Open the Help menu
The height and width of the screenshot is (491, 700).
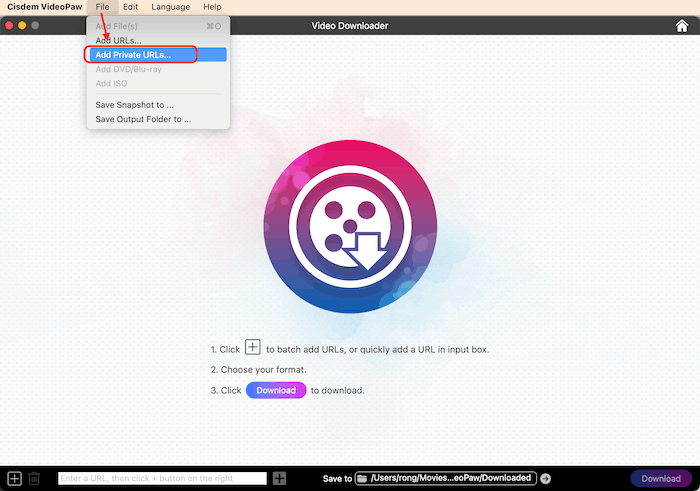pyautogui.click(x=212, y=7)
